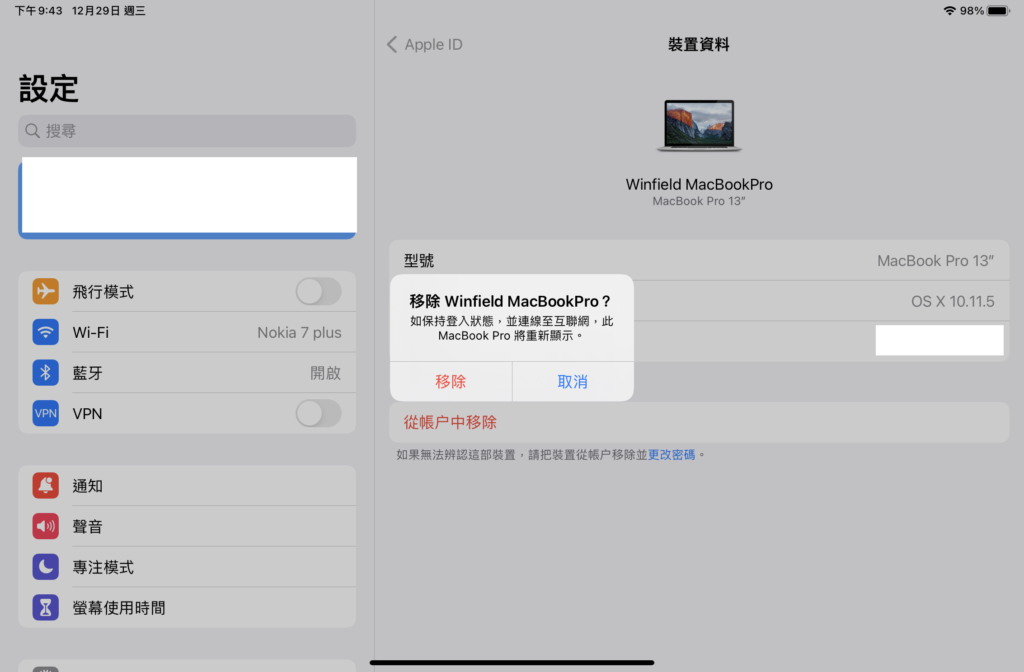Tap the Airplane mode orange icon
1024x672 pixels.
pos(46,291)
